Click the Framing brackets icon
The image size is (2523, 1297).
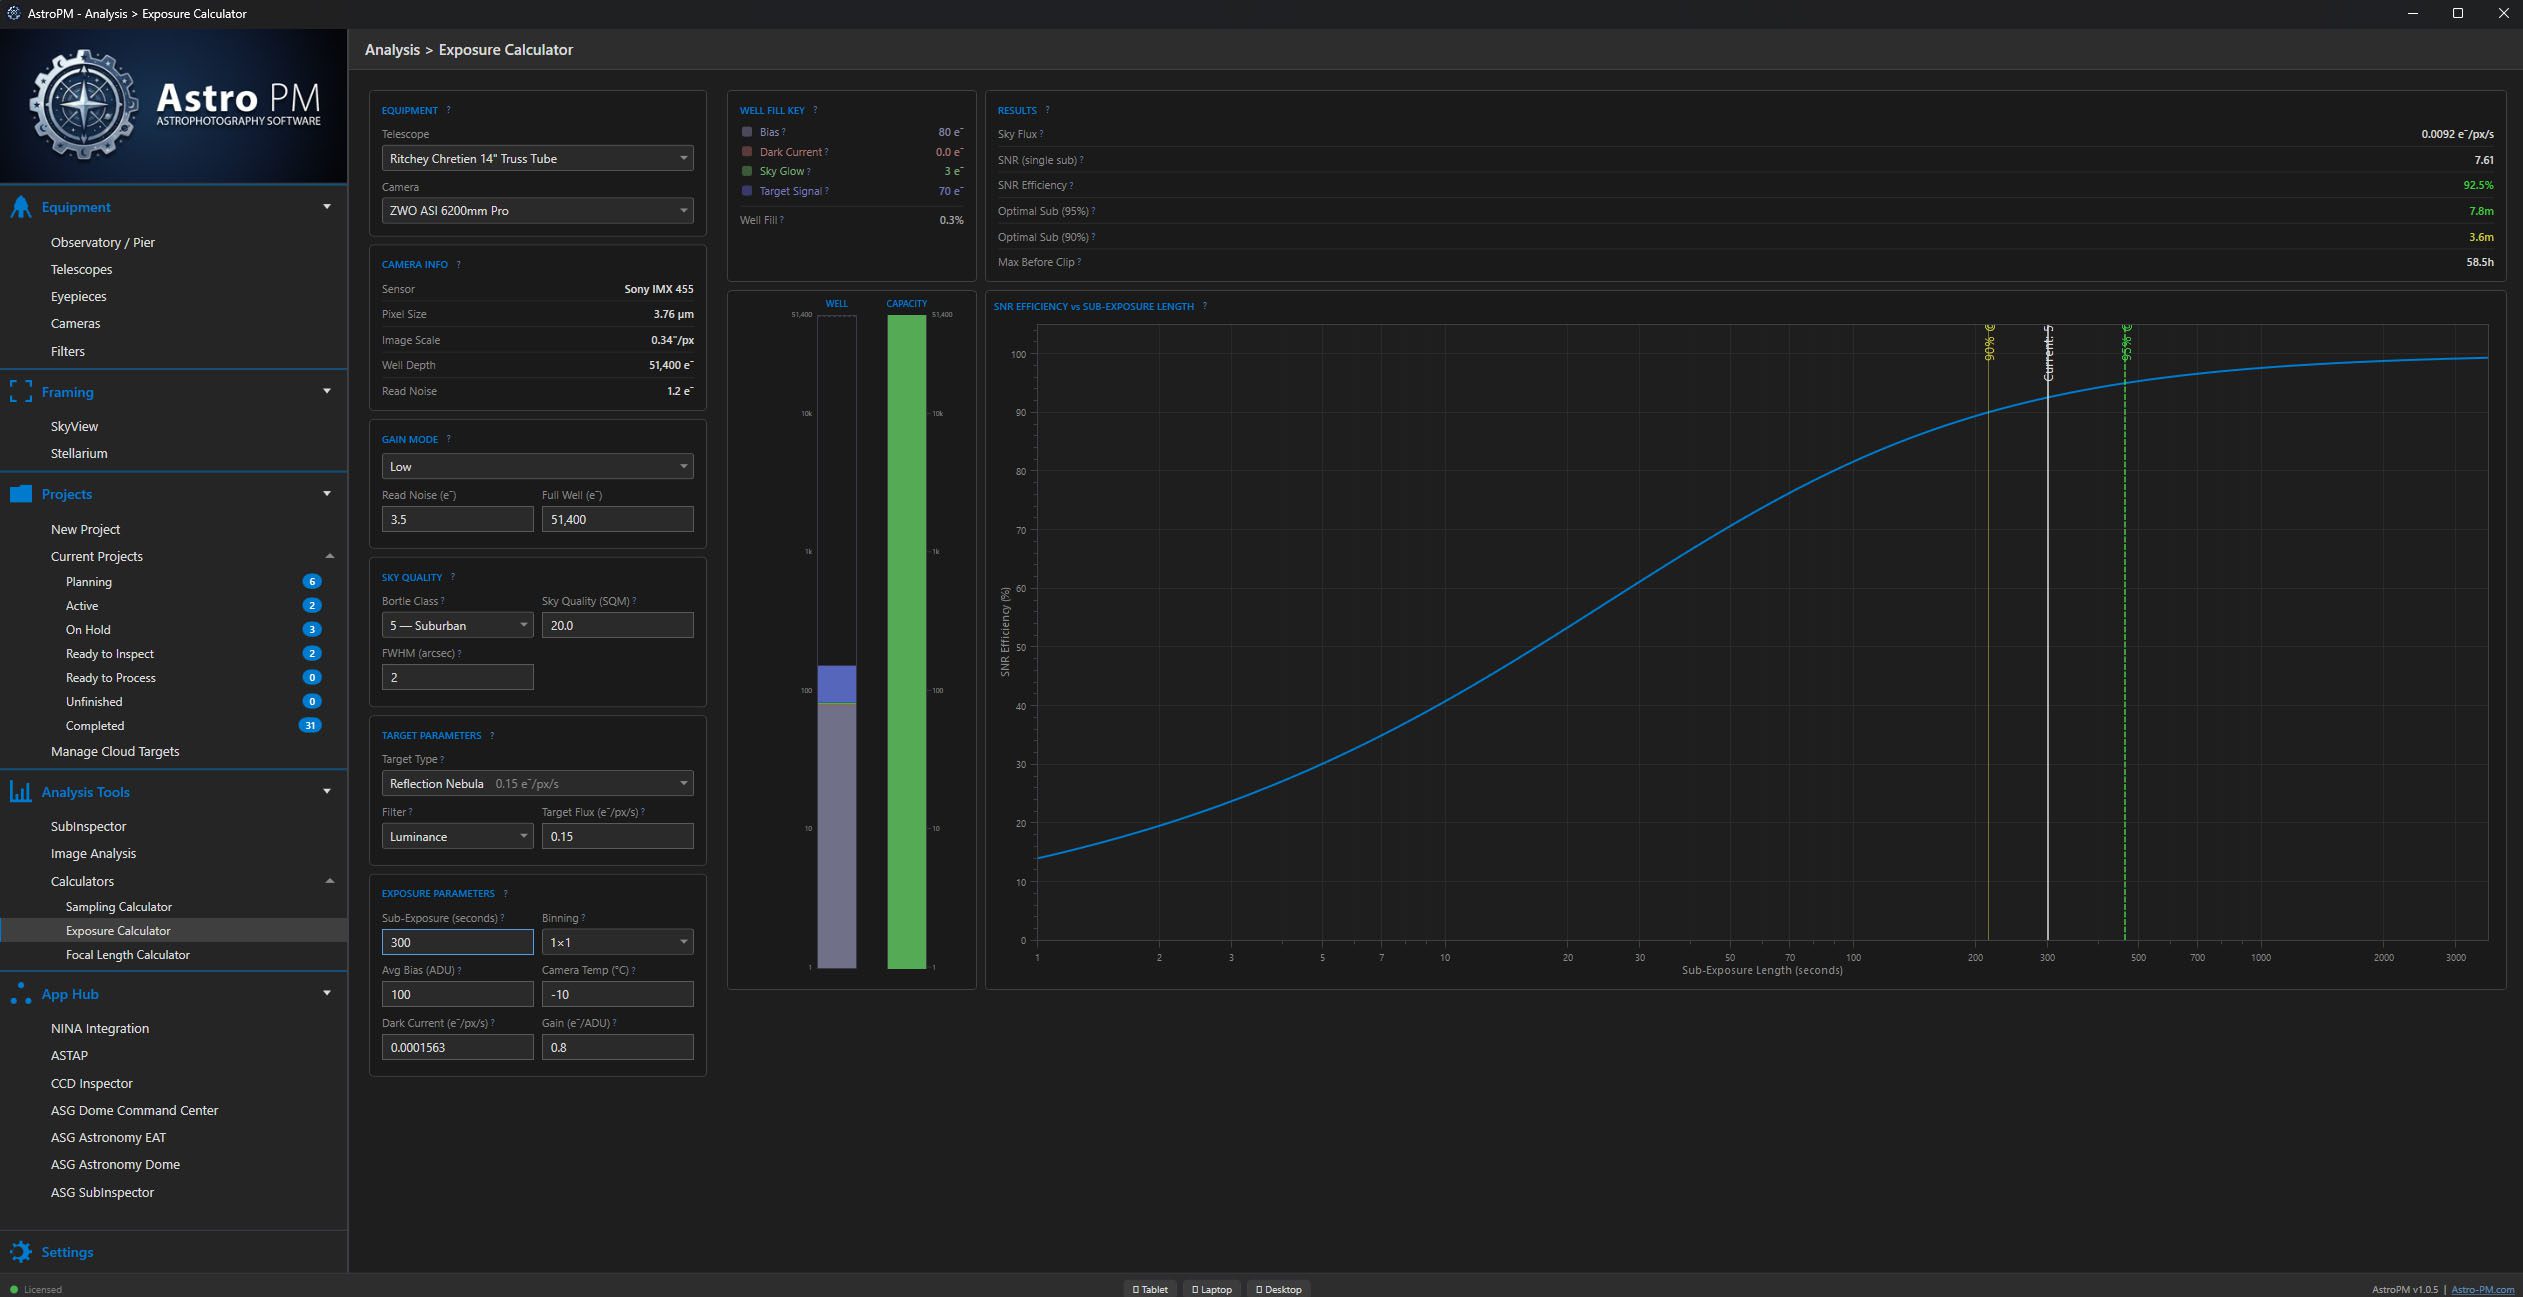(20, 392)
